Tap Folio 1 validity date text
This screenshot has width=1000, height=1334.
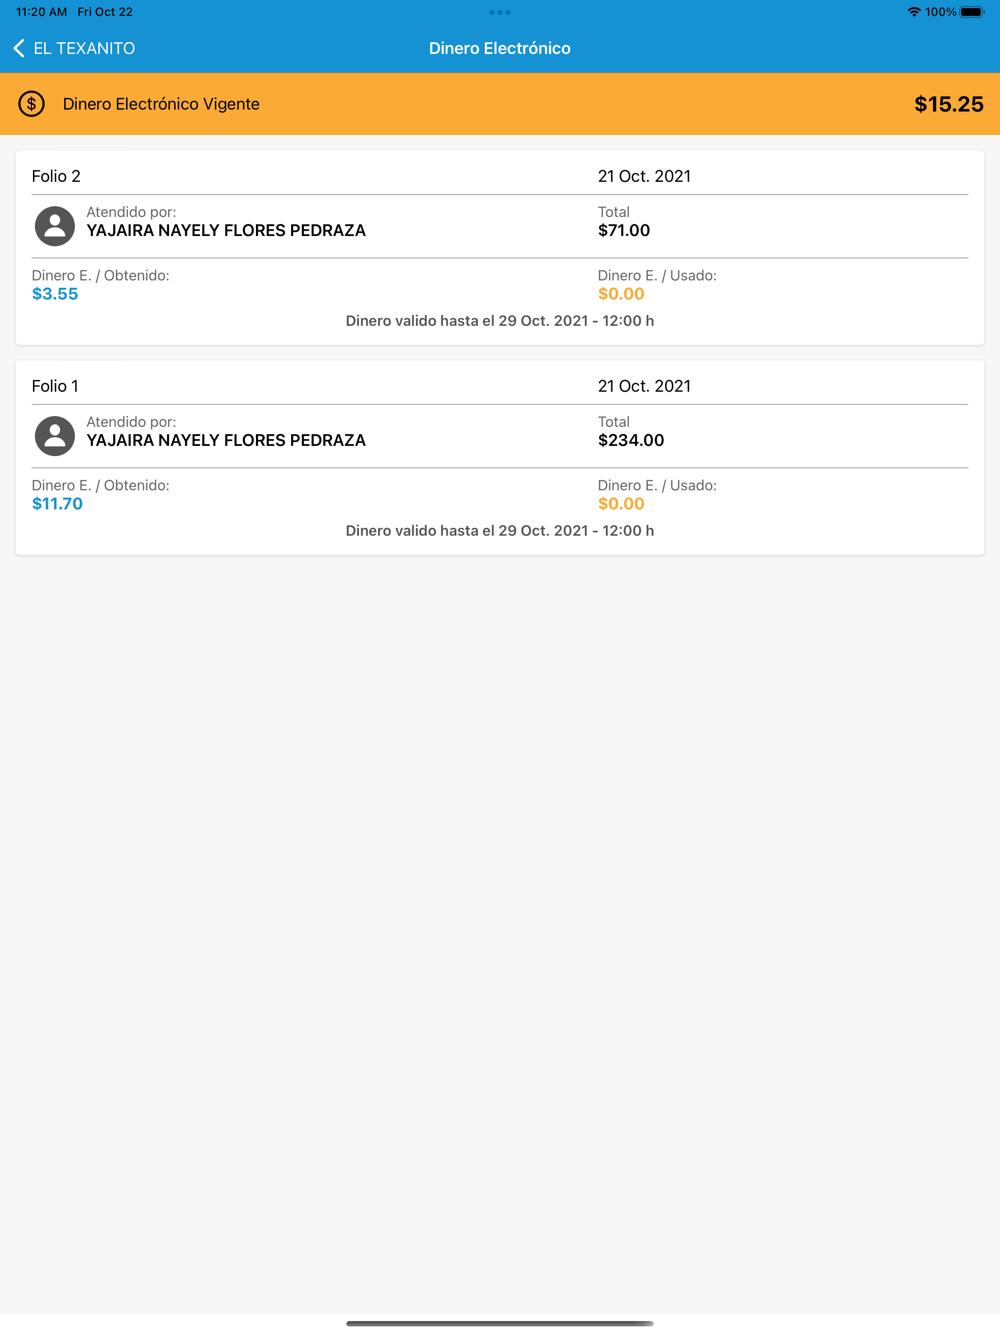pyautogui.click(x=500, y=531)
